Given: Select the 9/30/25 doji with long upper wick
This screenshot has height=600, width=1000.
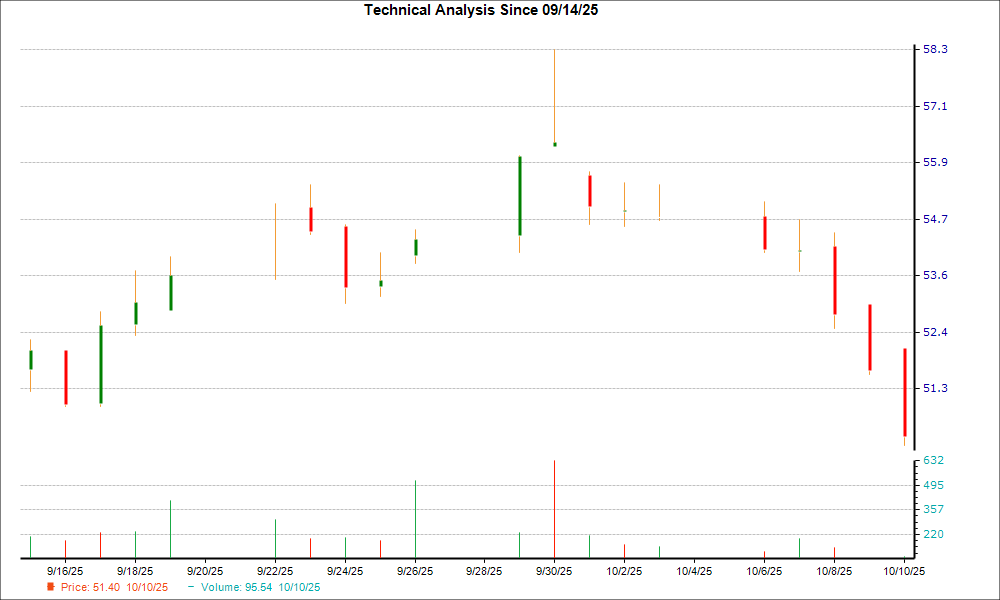Looking at the screenshot, I should coord(555,144).
